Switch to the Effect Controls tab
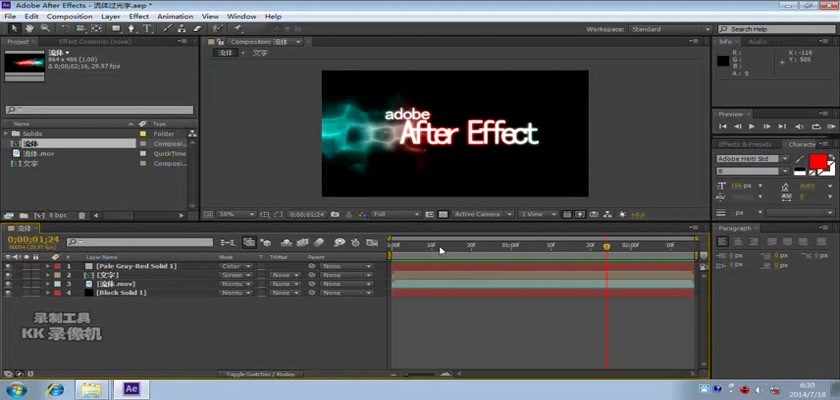The width and height of the screenshot is (840, 400). pyautogui.click(x=95, y=42)
